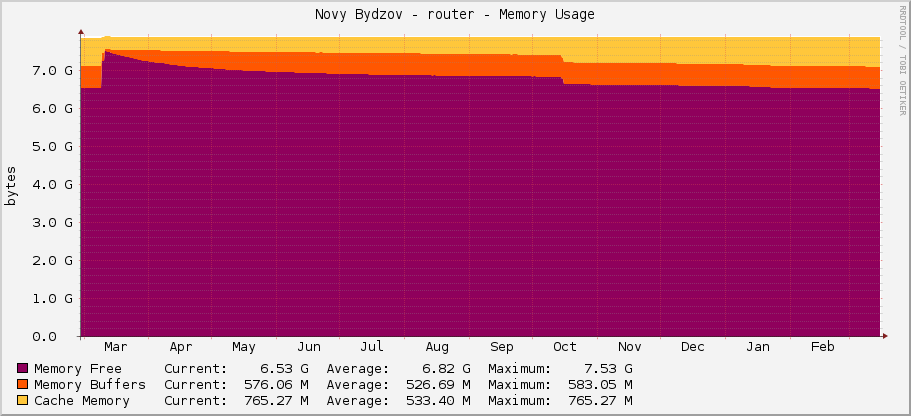Click the 'Jan' label on the time axis
The image size is (911, 416).
[x=758, y=347]
